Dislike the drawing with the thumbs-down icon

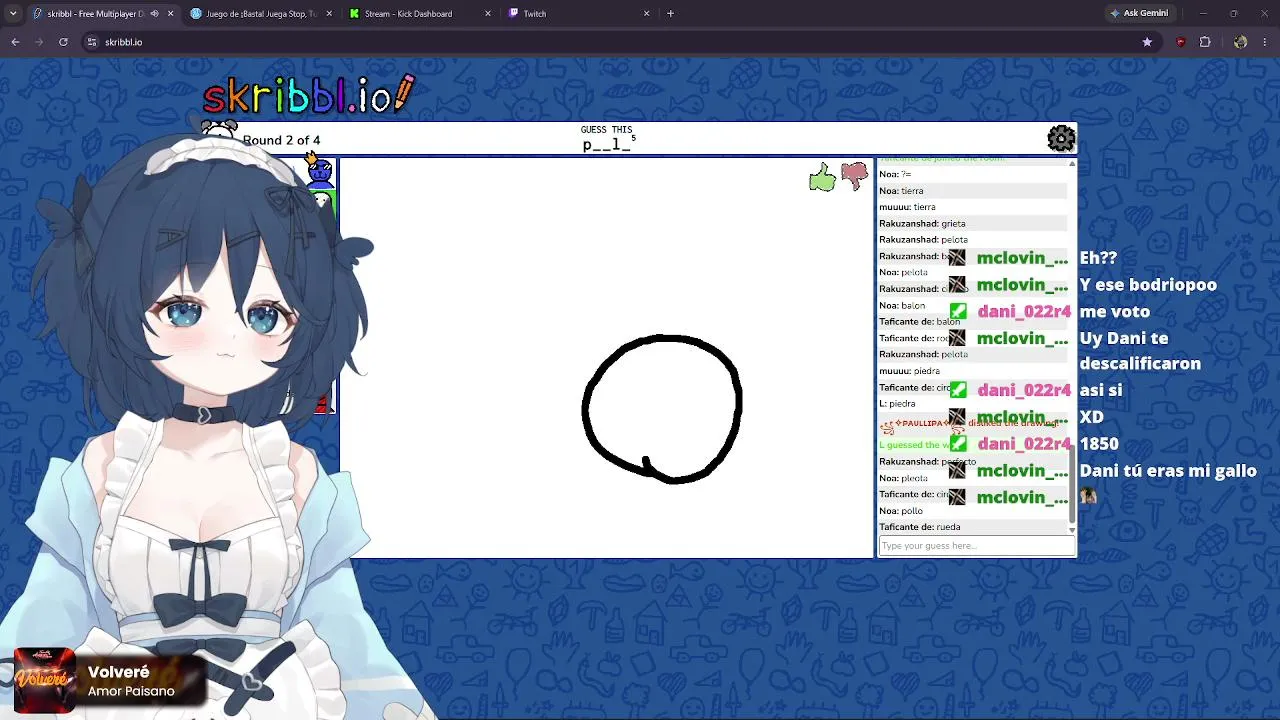coord(854,177)
